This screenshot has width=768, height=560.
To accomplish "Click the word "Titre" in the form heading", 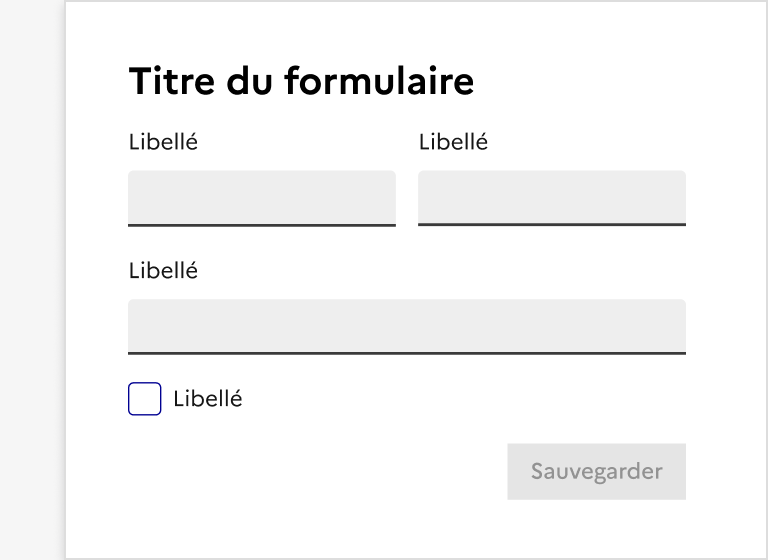I will (168, 82).
